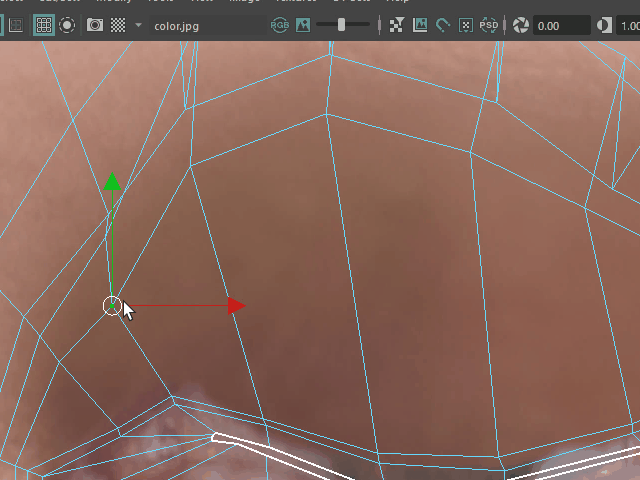Click the dim image slider handle
Screen dimensions: 640x480
[x=342, y=26]
